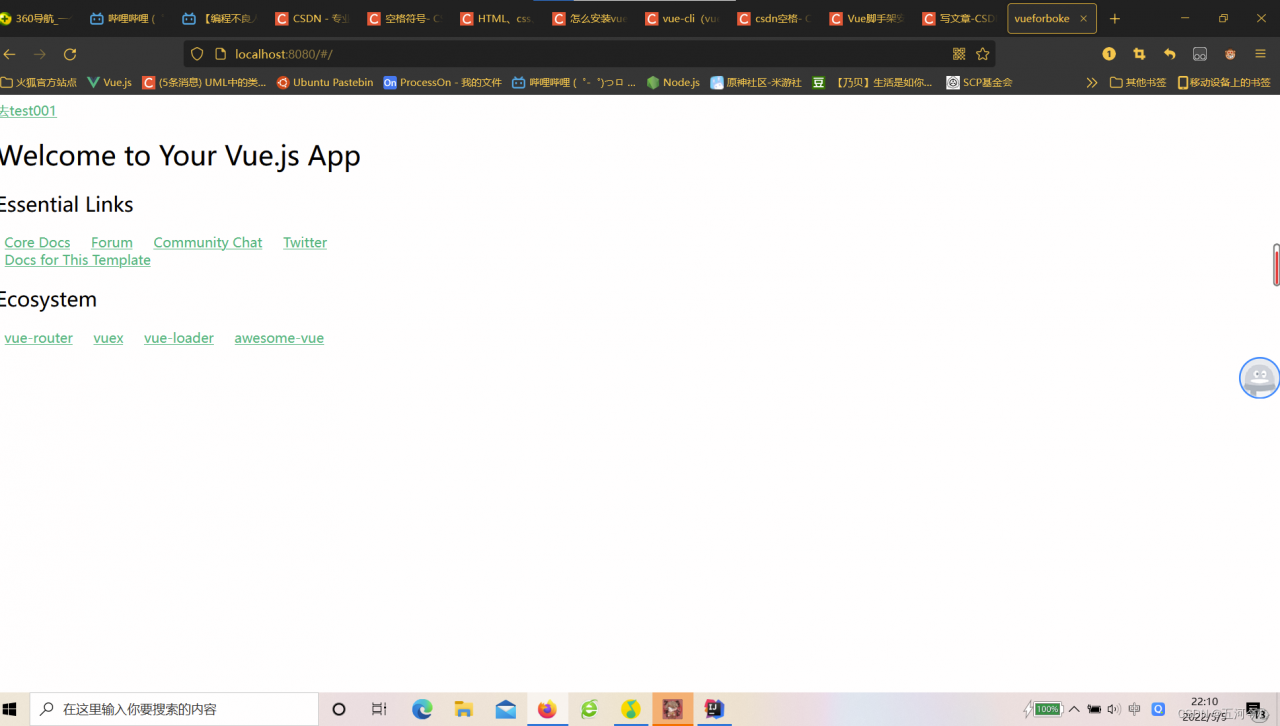The height and width of the screenshot is (726, 1280).
Task: Open the Community Chat link
Action: click(x=208, y=242)
